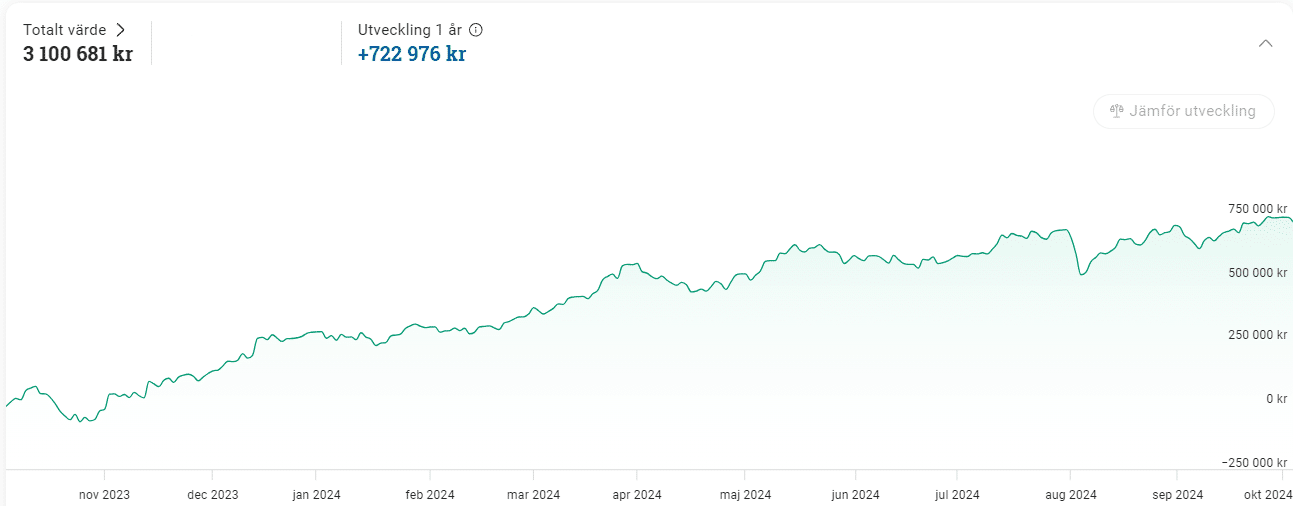Click the 750 000 kr axis label

(x=1257, y=208)
